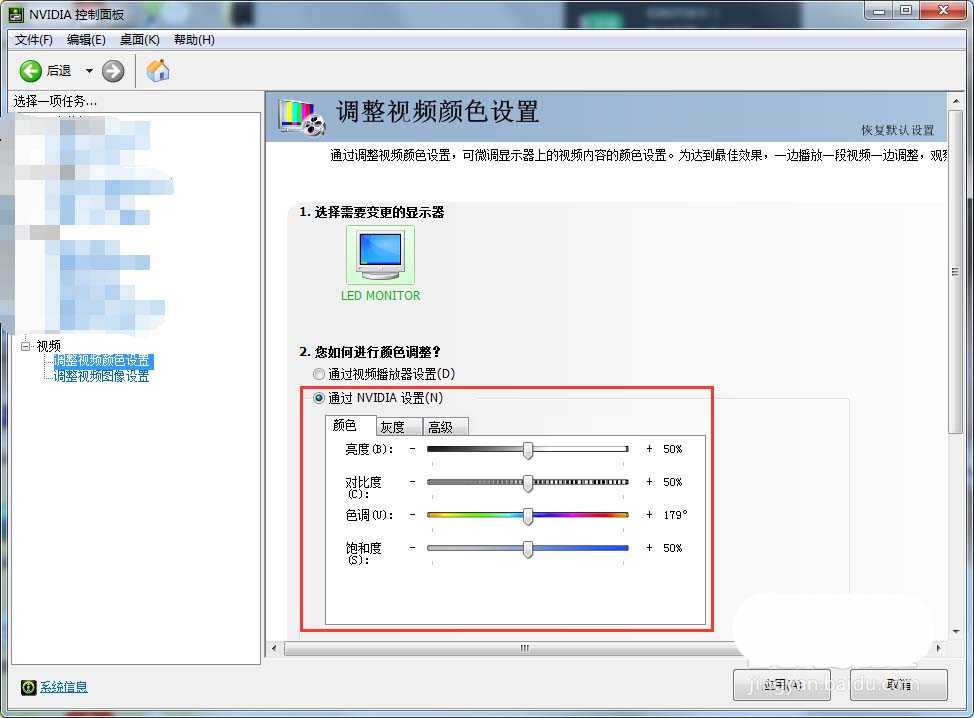Click the 恢复默认设置 link
The image size is (974, 718).
(x=899, y=131)
